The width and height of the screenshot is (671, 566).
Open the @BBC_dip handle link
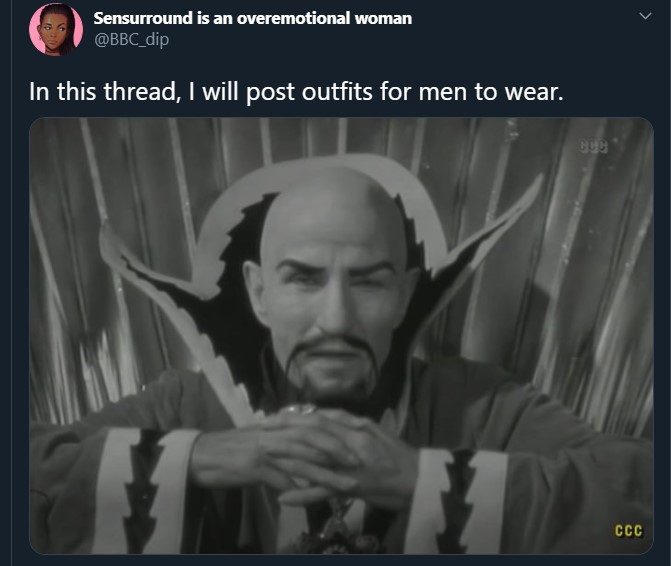tap(131, 39)
